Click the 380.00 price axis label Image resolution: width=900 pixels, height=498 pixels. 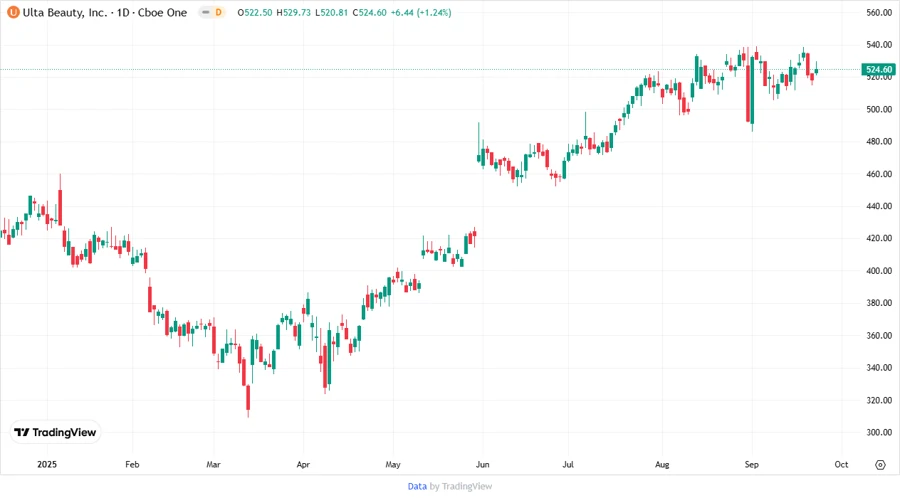[879, 303]
